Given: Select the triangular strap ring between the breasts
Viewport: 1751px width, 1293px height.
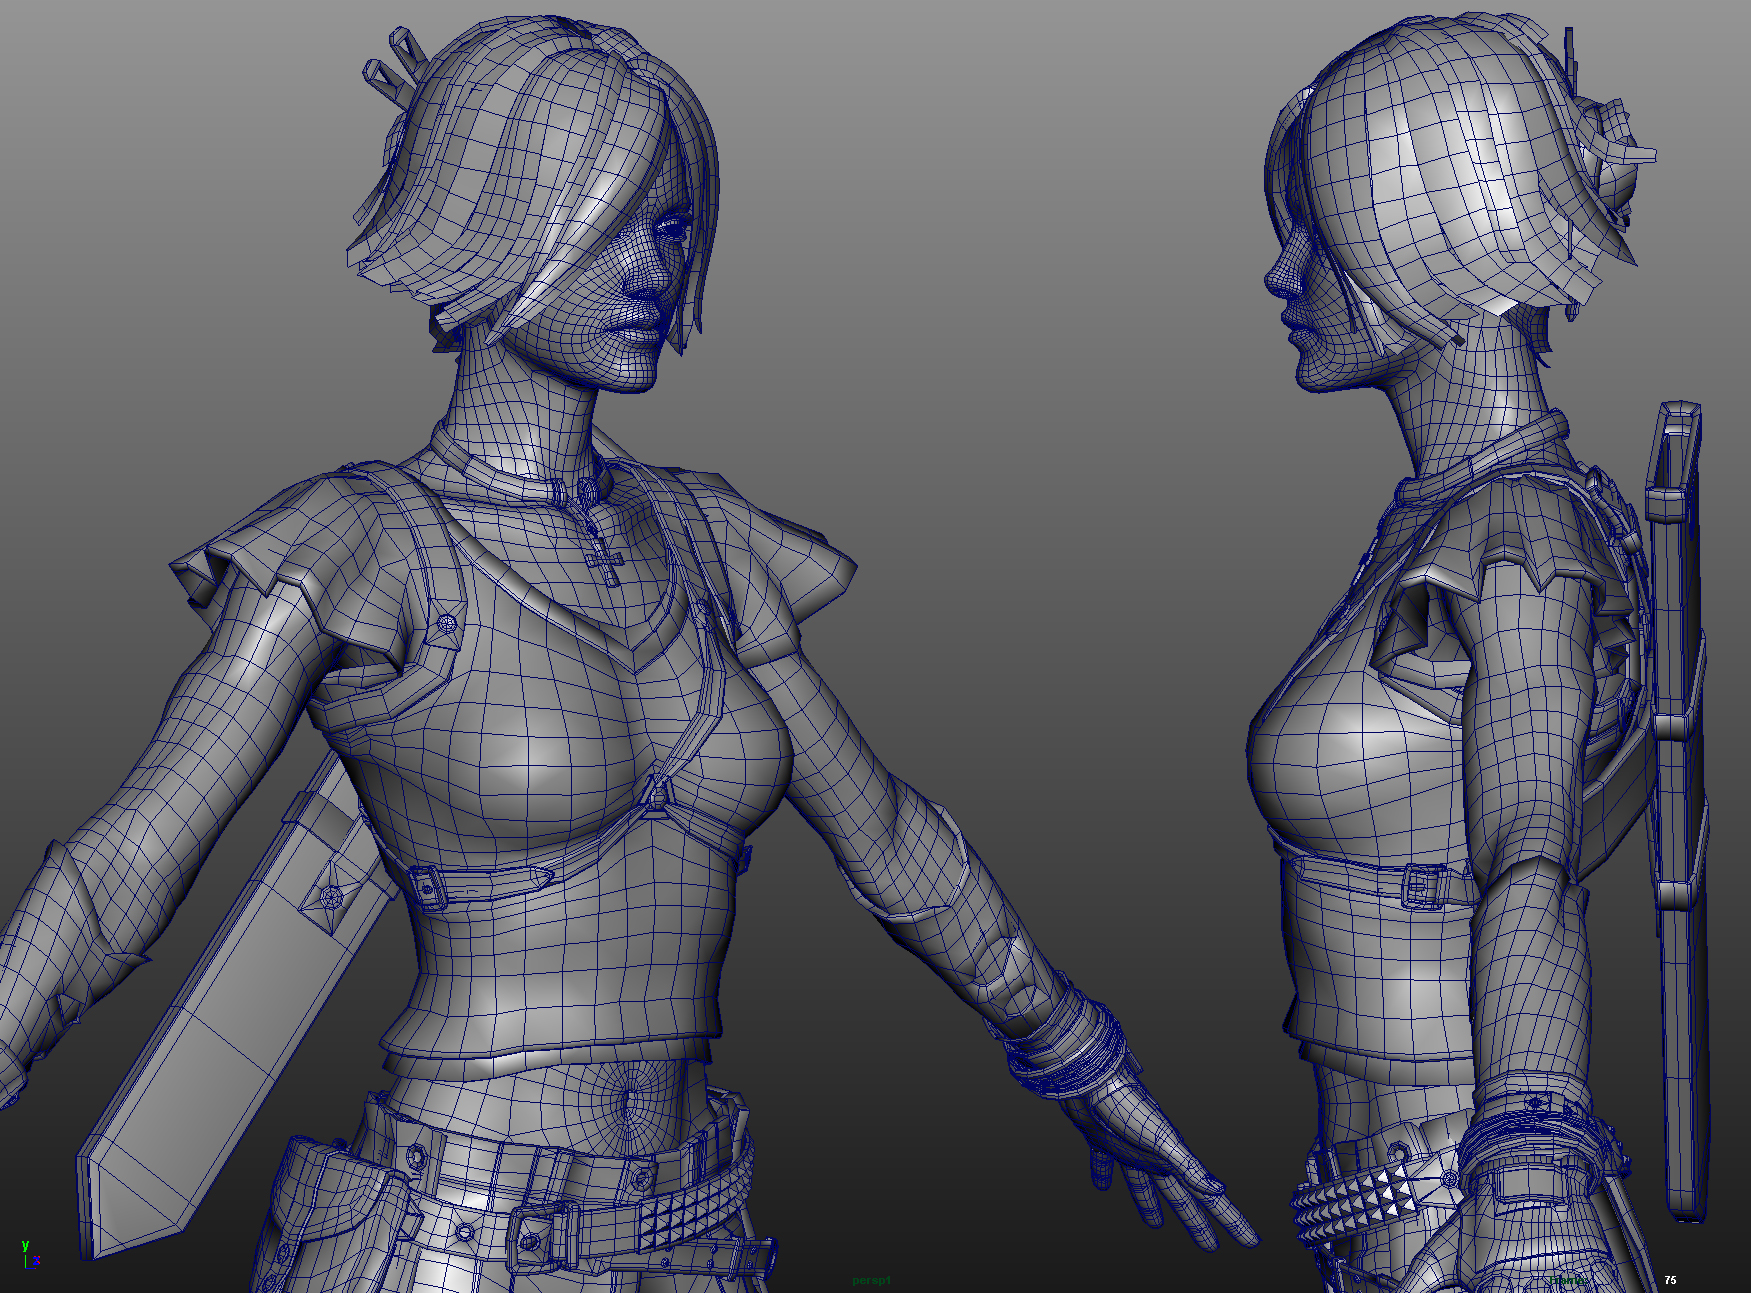Looking at the screenshot, I should pyautogui.click(x=658, y=795).
